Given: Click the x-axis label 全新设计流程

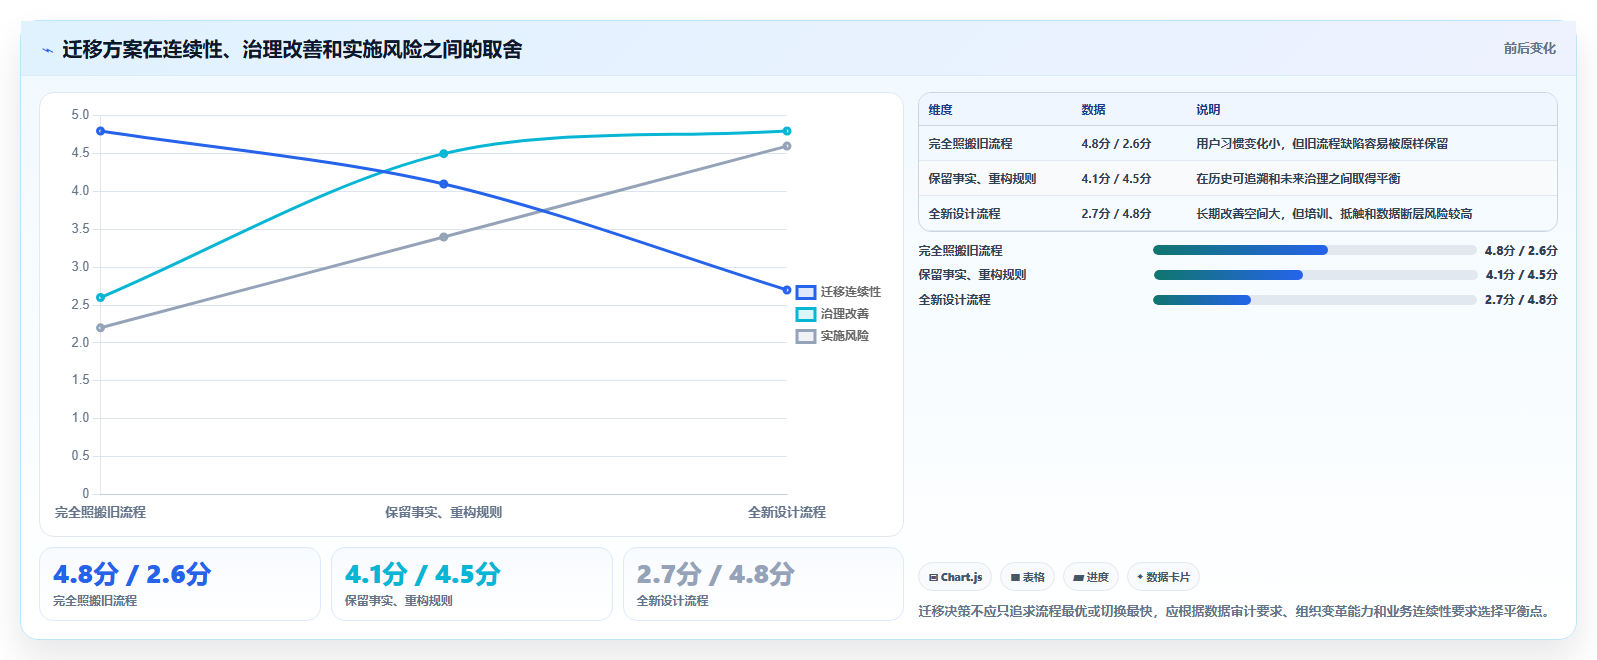Looking at the screenshot, I should pyautogui.click(x=787, y=512).
